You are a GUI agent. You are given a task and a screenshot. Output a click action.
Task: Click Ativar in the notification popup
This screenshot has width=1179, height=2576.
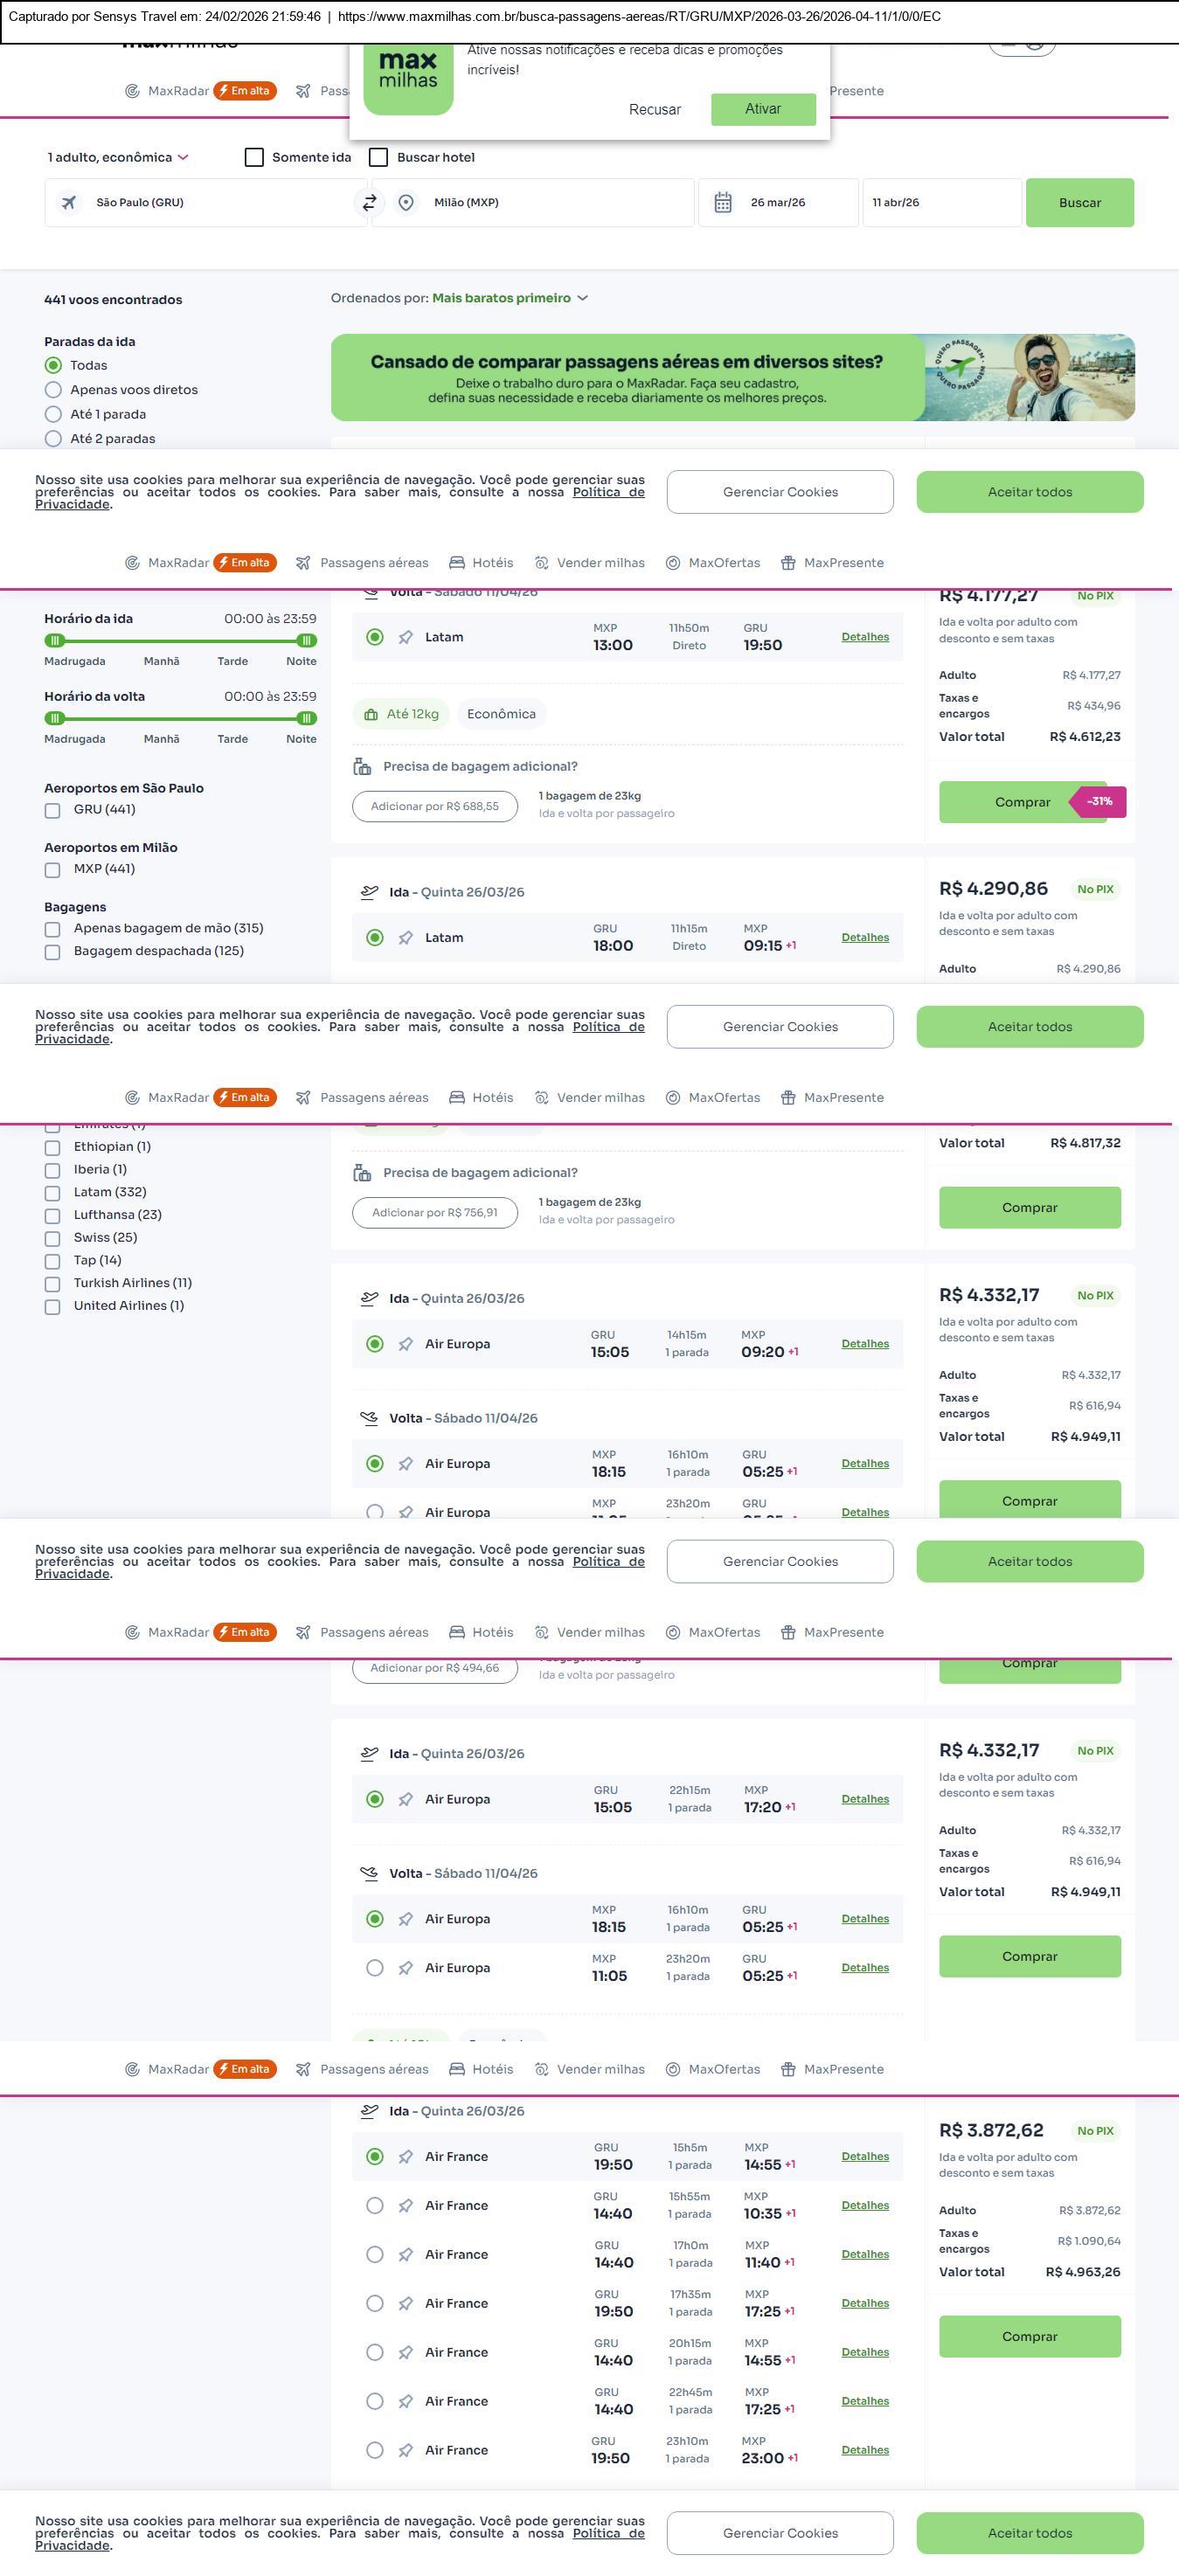pos(763,109)
